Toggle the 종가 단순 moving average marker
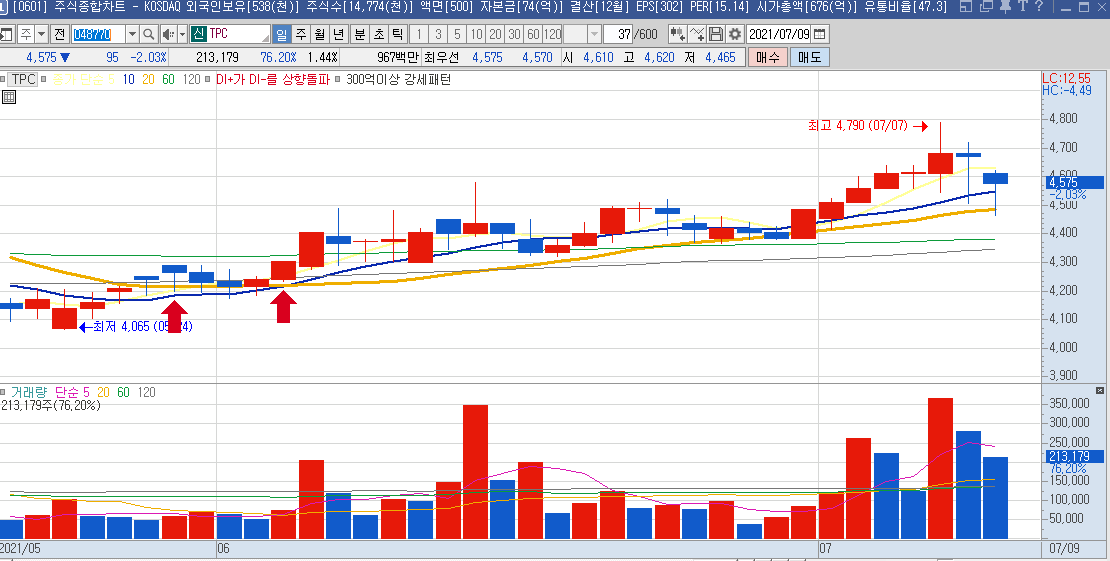1110x561 pixels. (44, 79)
